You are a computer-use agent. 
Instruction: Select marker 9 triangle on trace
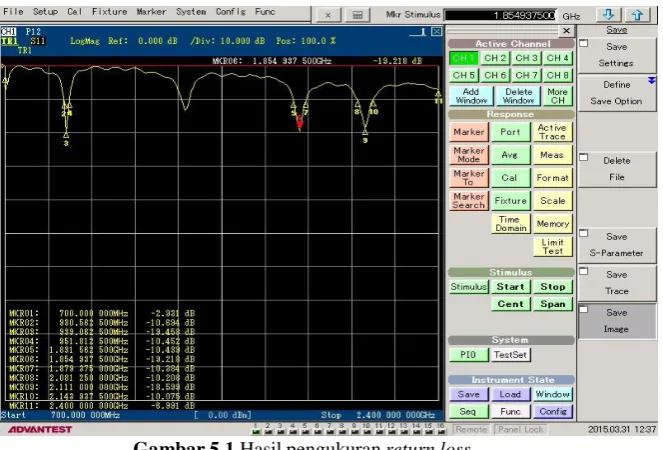tap(365, 133)
